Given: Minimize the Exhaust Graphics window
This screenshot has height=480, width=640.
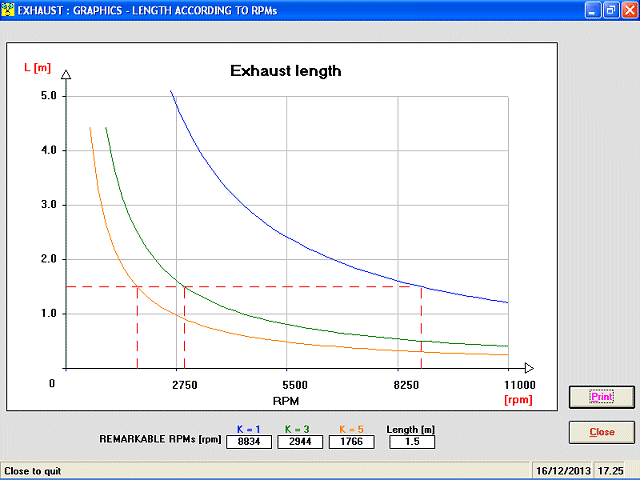Looking at the screenshot, I should 593,10.
